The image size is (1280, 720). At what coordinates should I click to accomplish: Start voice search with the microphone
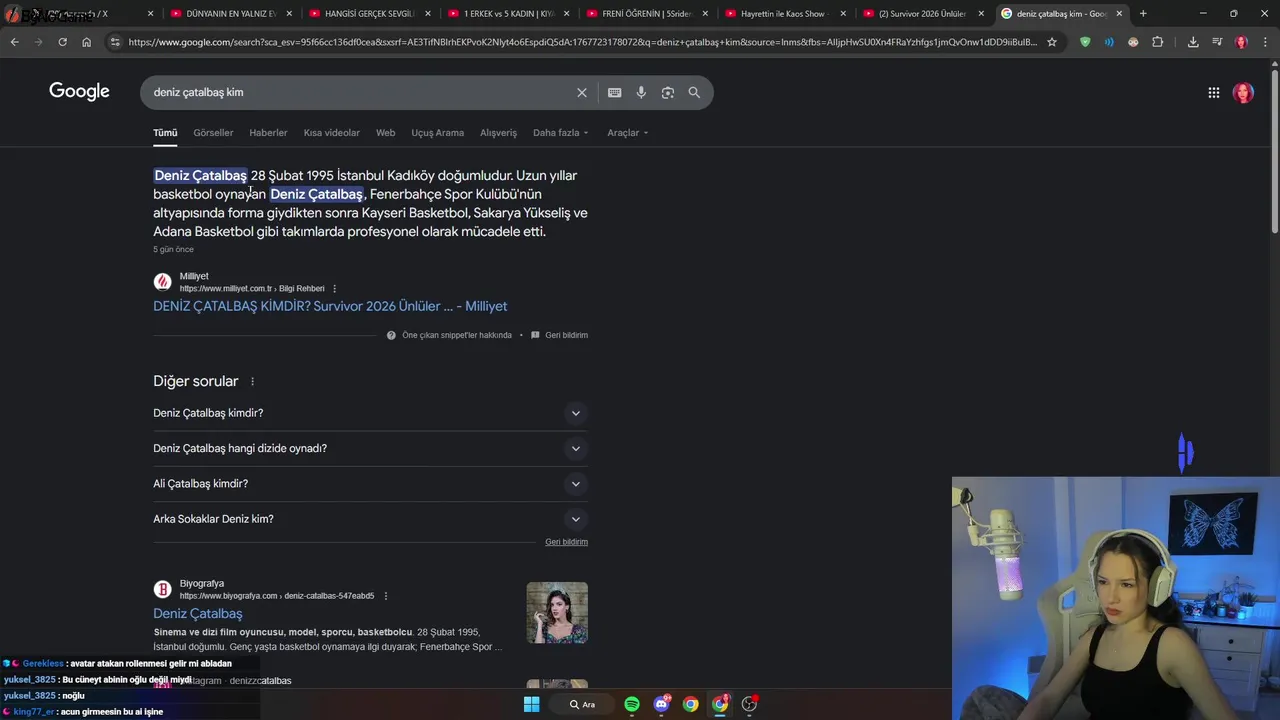(x=641, y=92)
